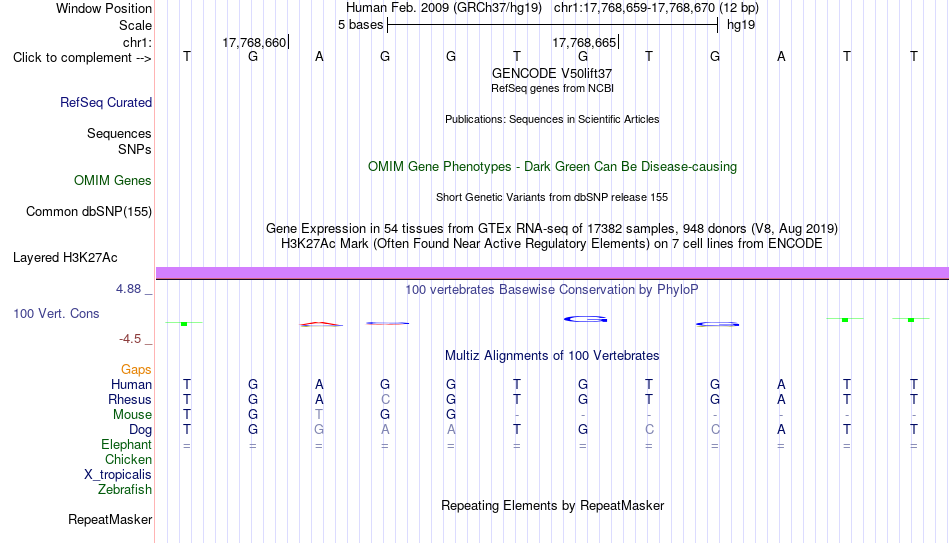Click the Elephant species row label

pyautogui.click(x=127, y=444)
